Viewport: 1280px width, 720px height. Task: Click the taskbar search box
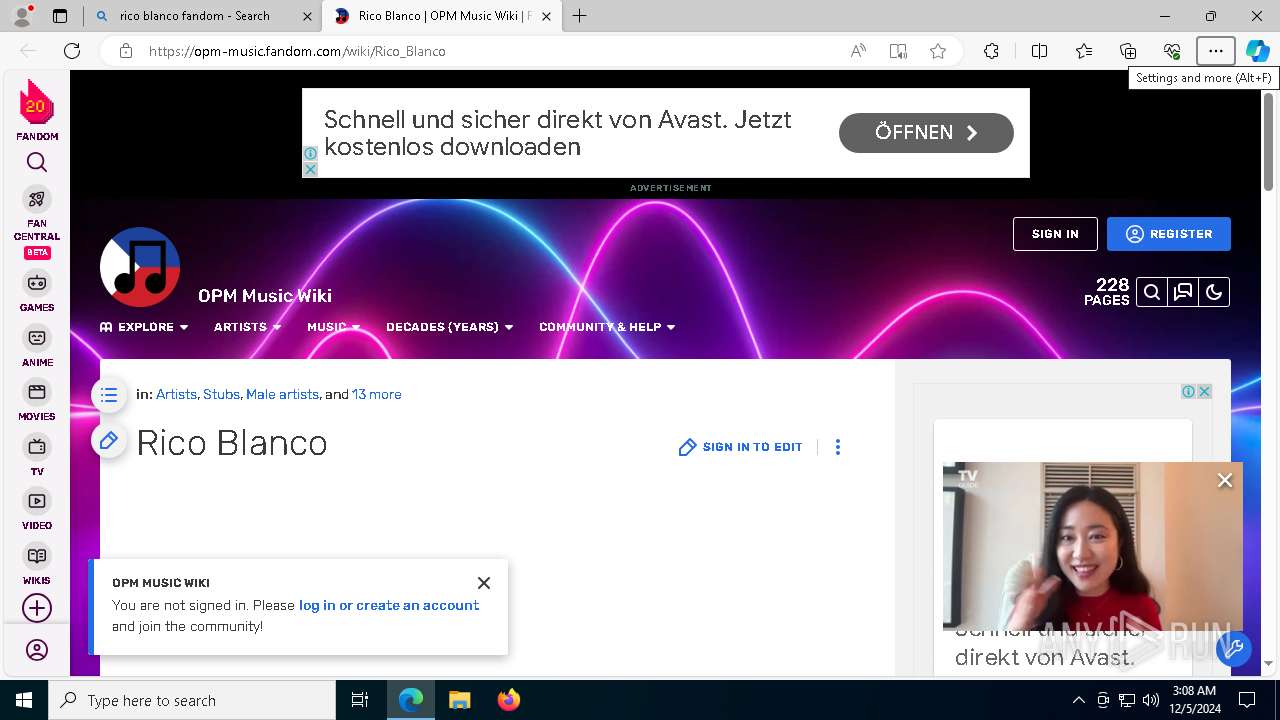click(192, 700)
